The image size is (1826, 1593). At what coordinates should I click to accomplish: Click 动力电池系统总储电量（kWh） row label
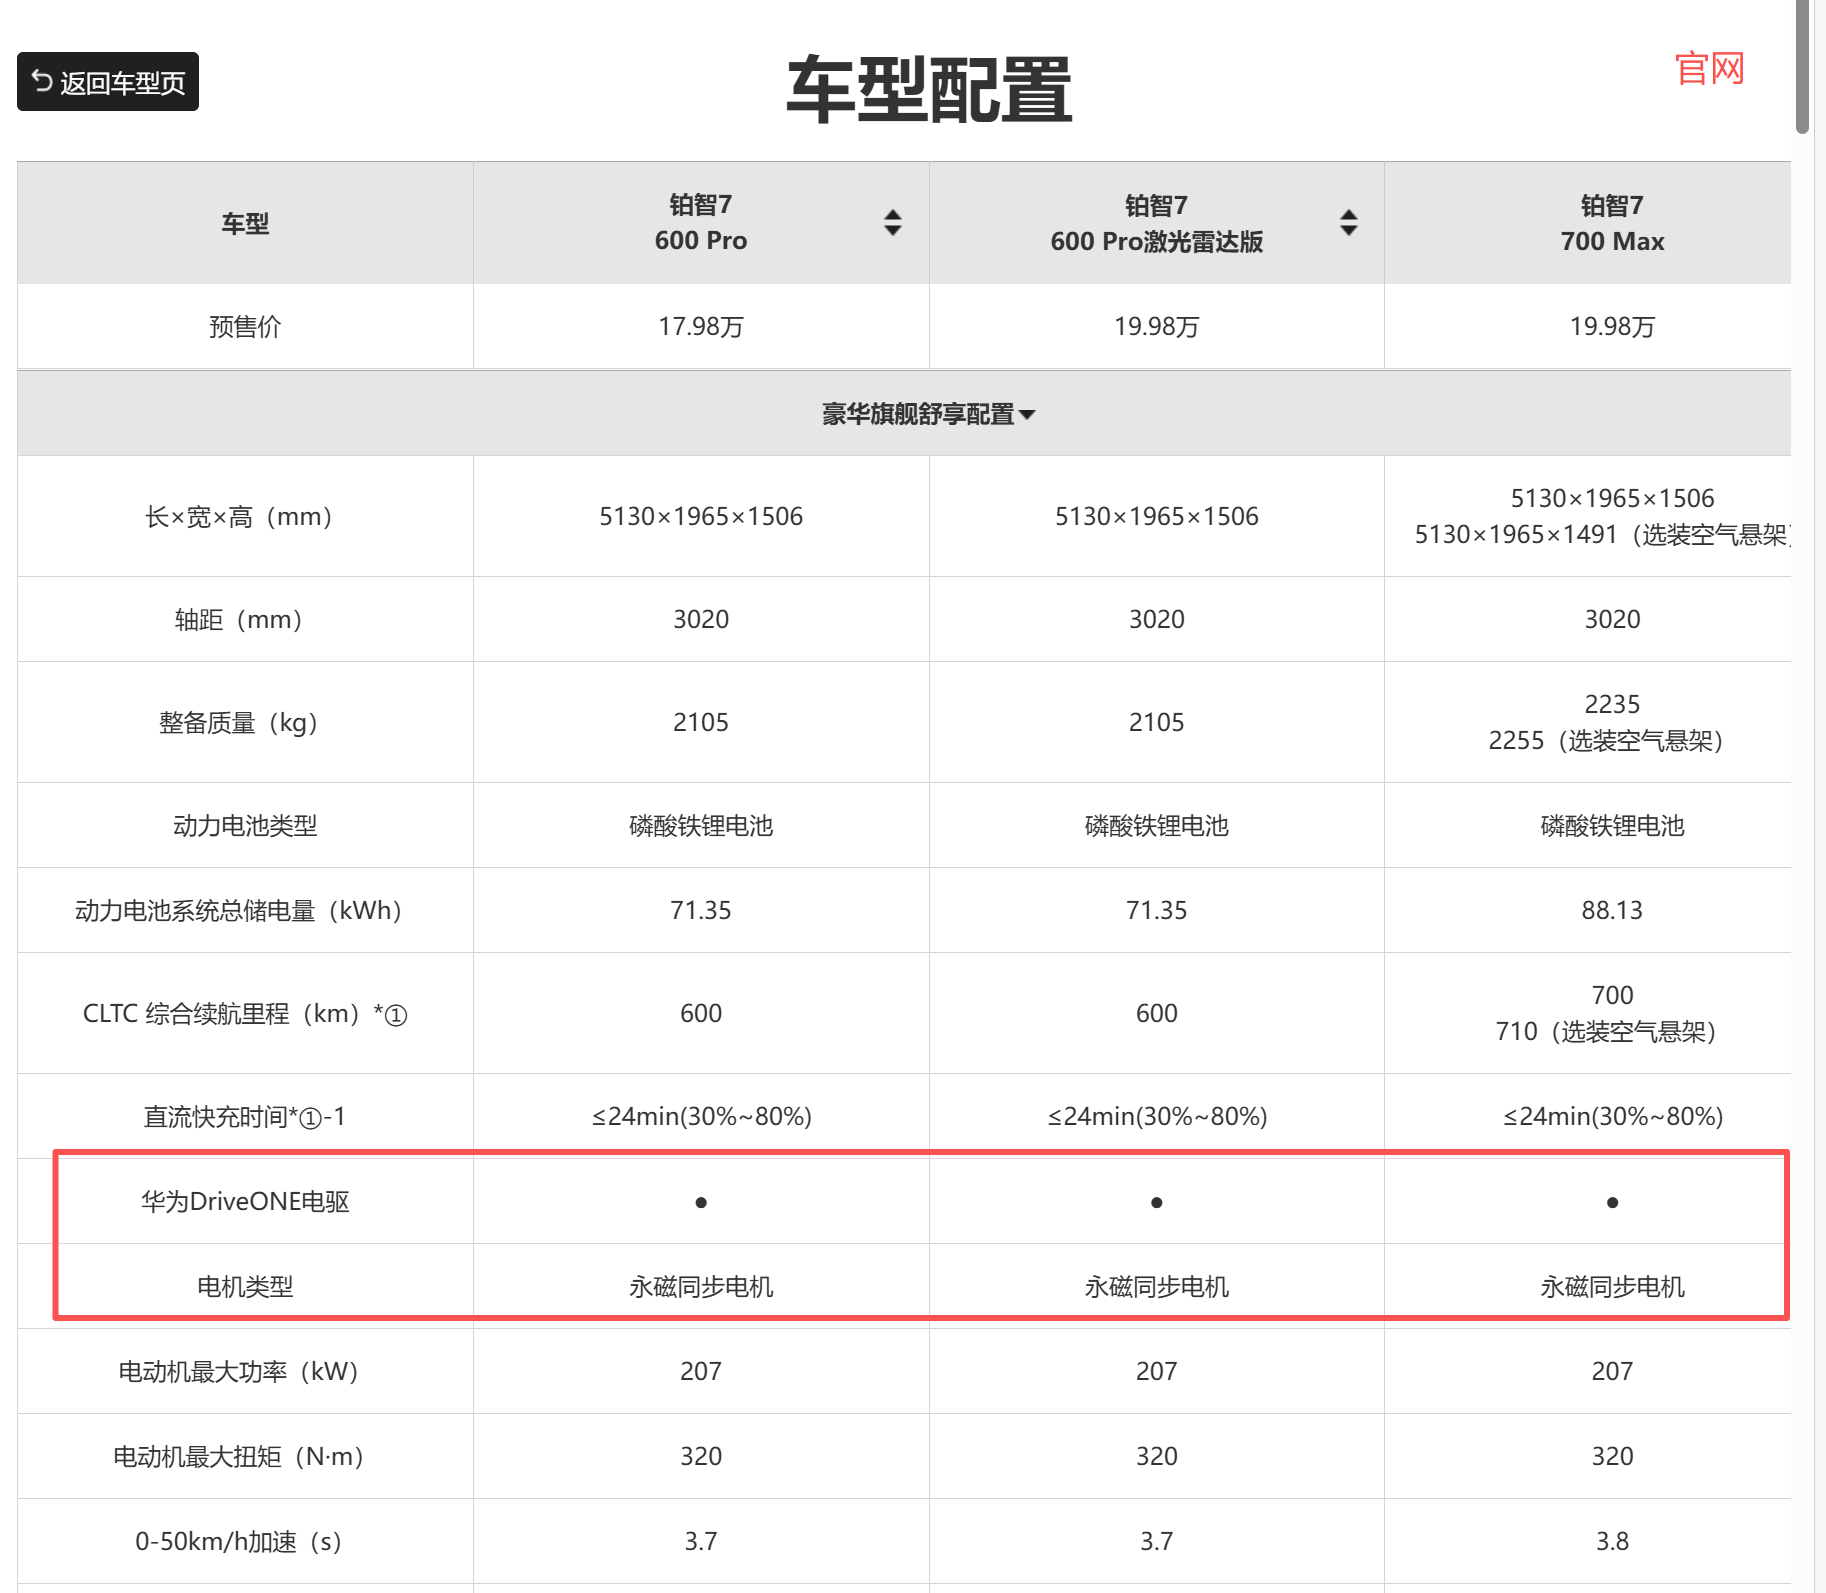pos(239,911)
